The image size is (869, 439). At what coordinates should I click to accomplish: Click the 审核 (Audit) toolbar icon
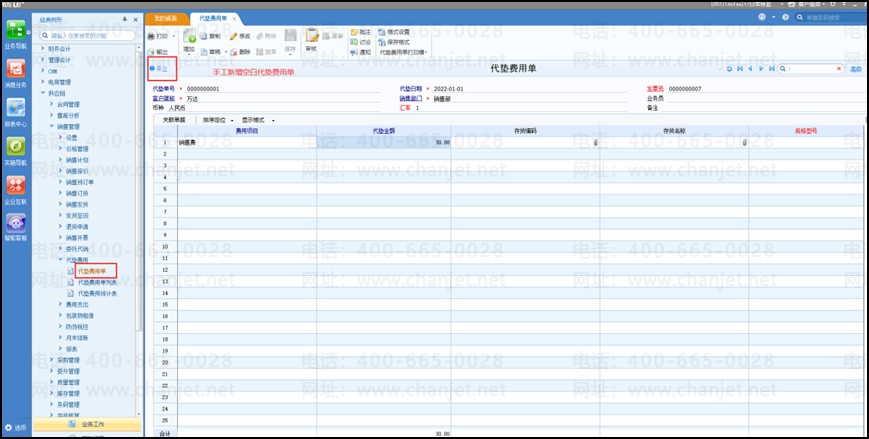pos(311,38)
